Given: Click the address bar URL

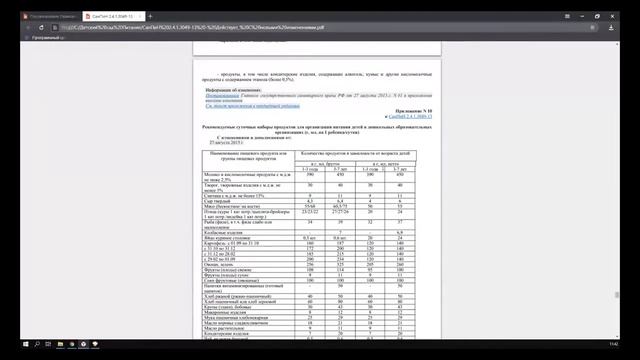Looking at the screenshot, I should pos(192,27).
